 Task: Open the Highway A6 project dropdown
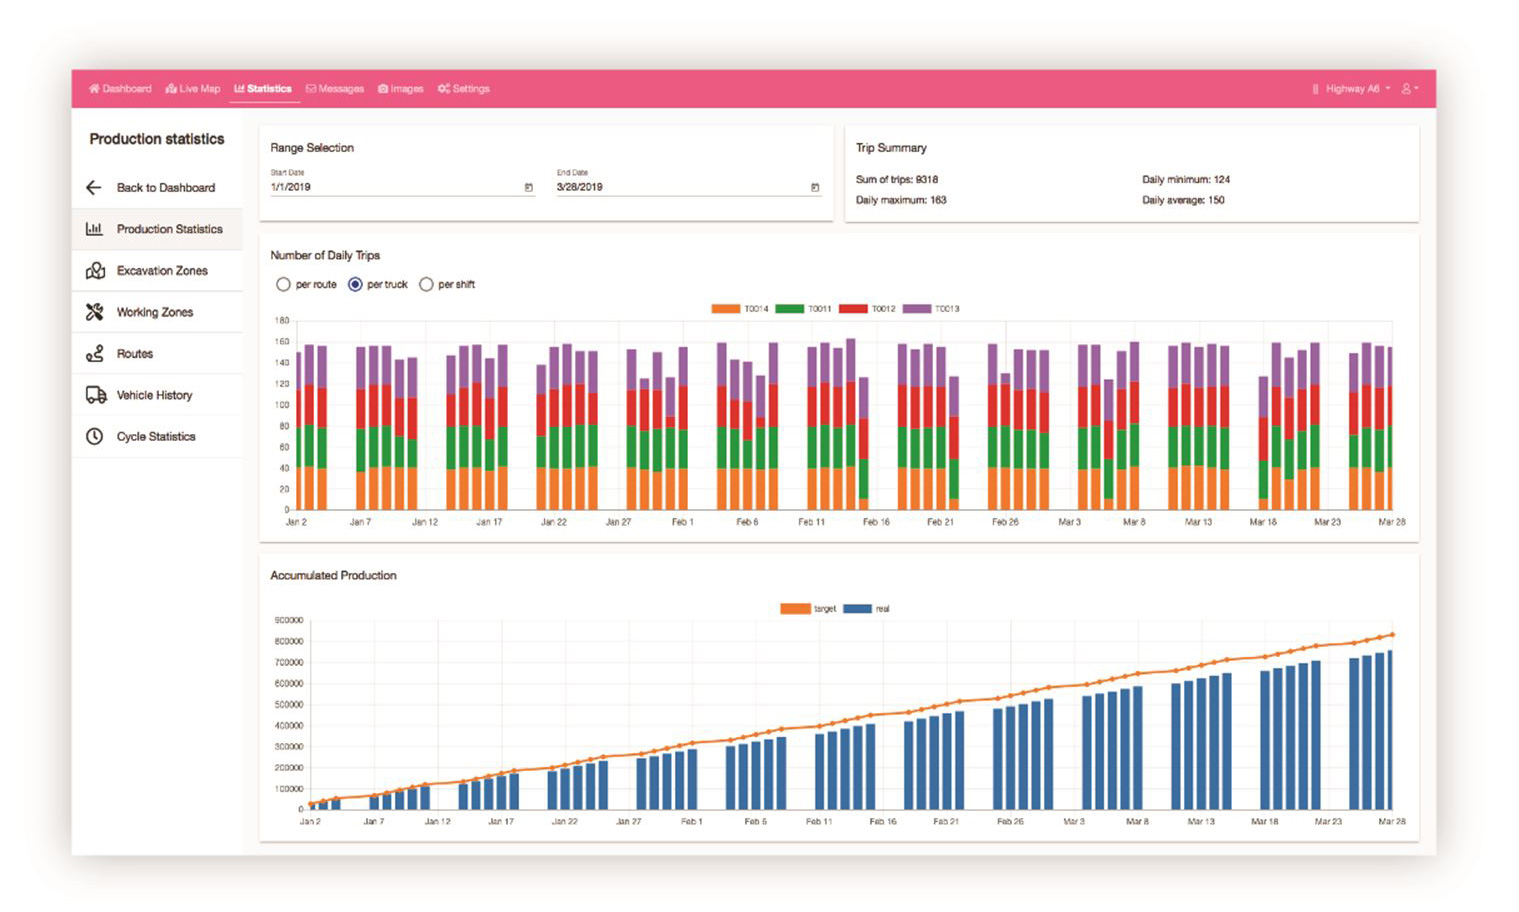tap(1351, 89)
